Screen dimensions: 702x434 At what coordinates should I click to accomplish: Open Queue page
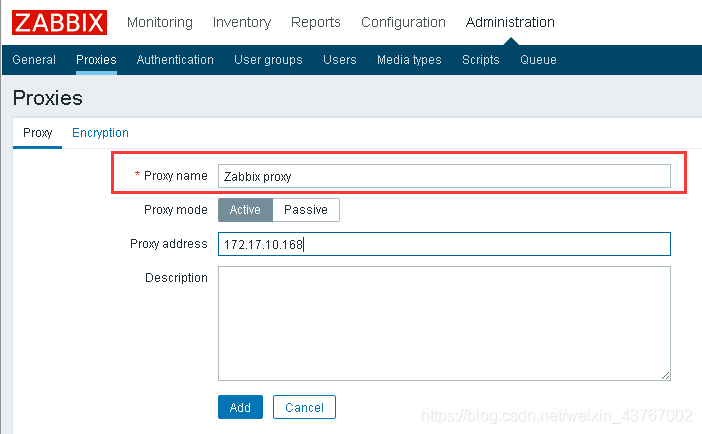pyautogui.click(x=538, y=60)
